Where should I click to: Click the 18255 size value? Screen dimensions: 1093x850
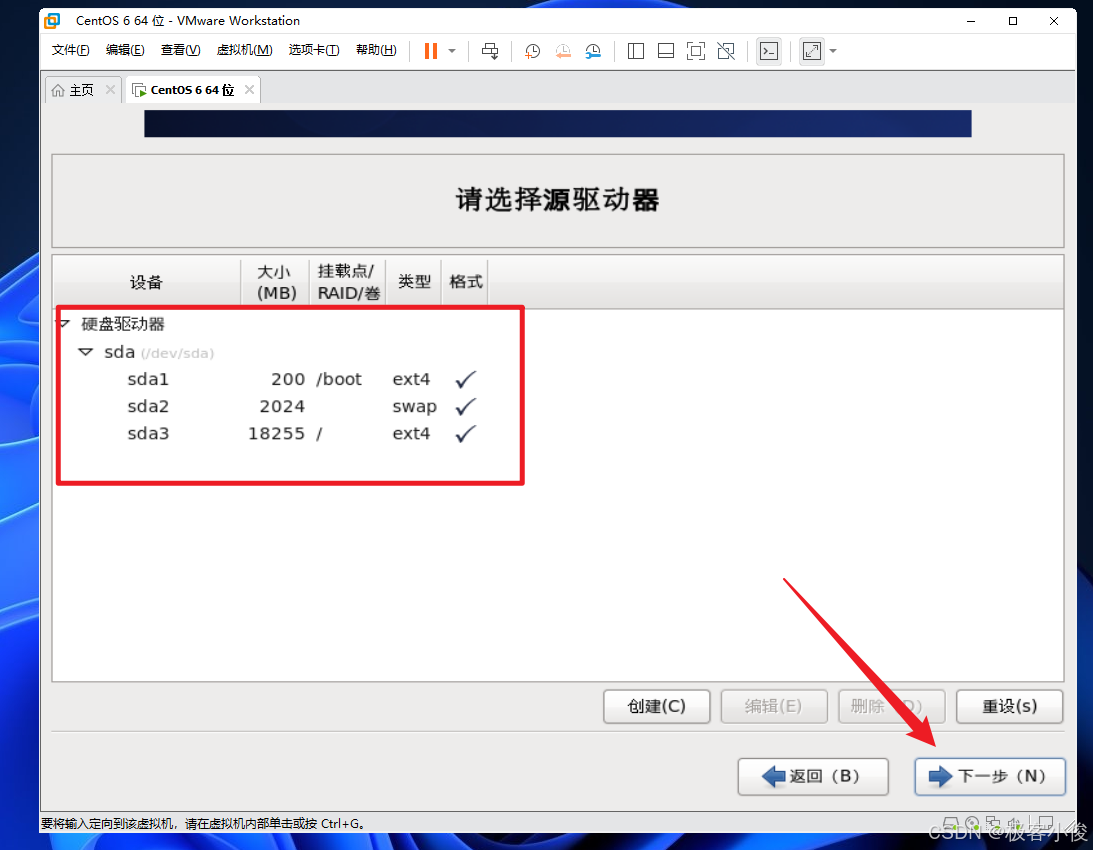click(x=277, y=434)
